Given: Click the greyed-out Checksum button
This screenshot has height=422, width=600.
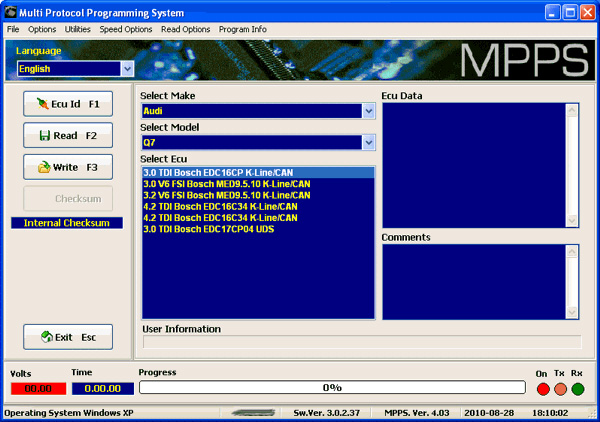Looking at the screenshot, I should click(68, 199).
